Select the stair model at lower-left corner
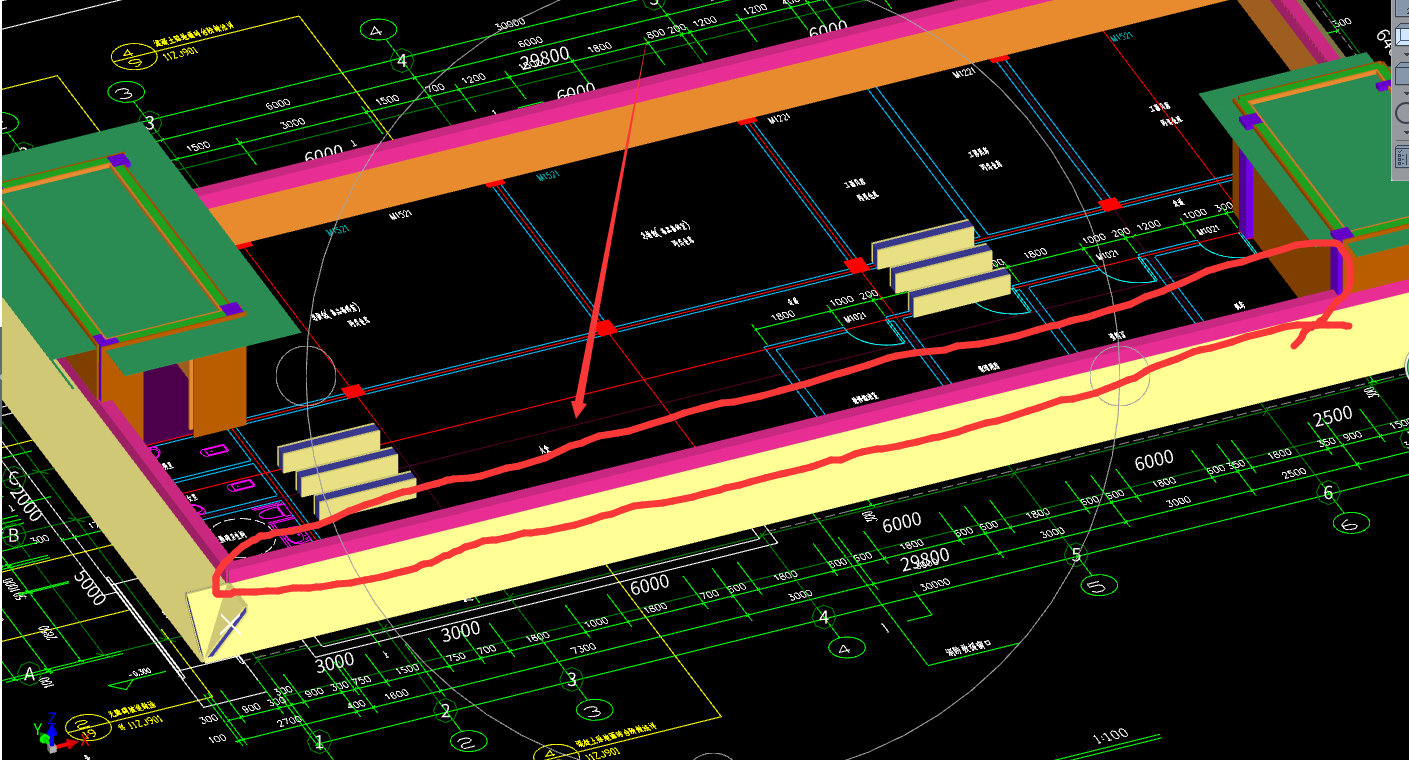Viewport: 1409px width, 760px height. [345, 470]
